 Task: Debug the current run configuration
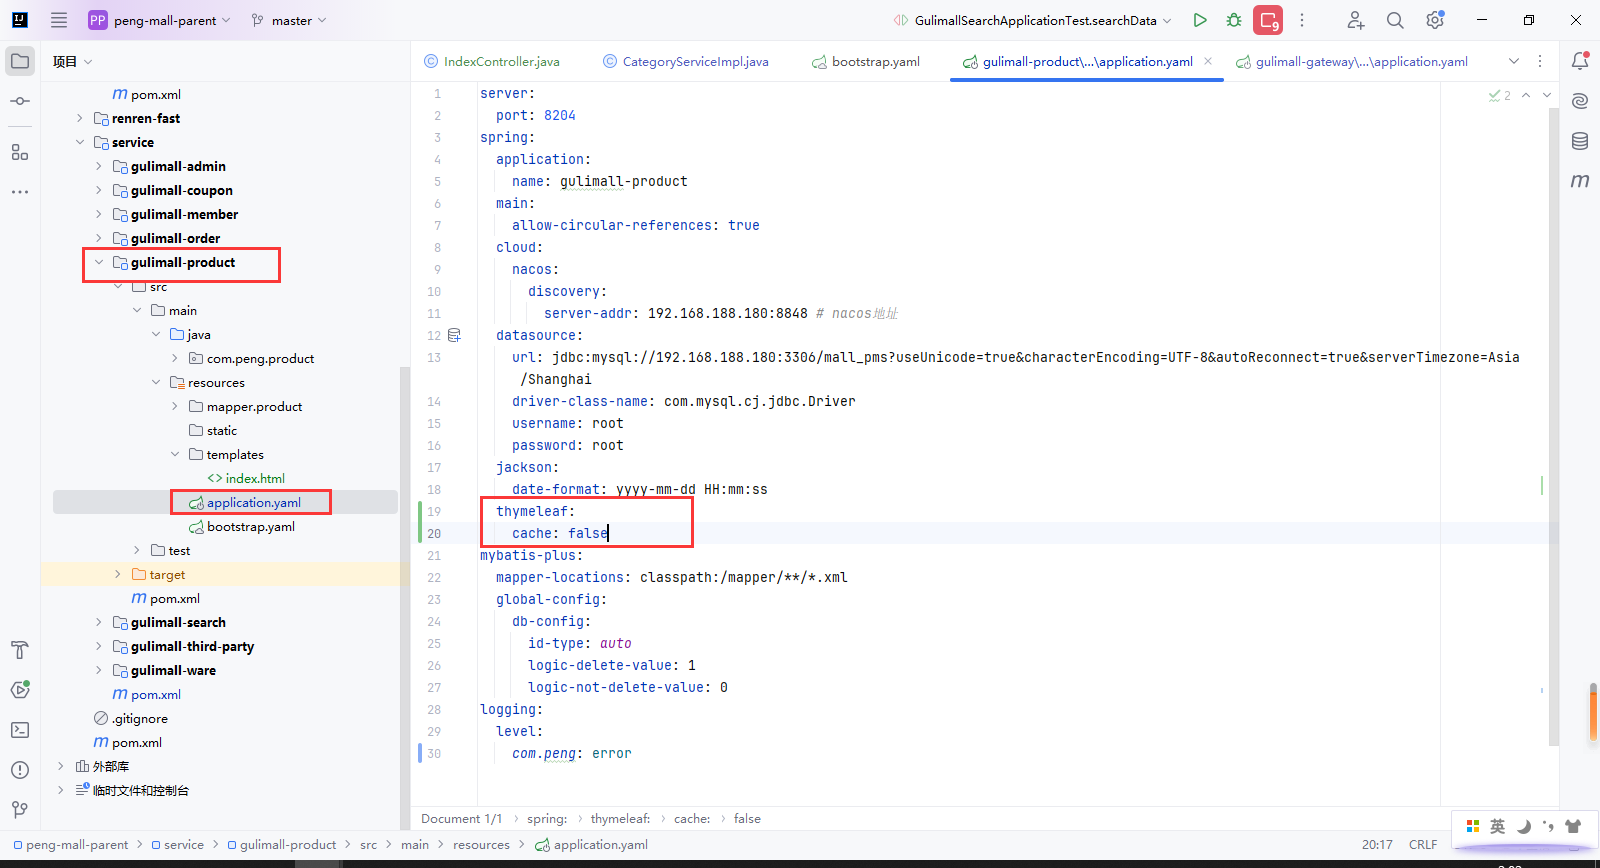click(1234, 20)
